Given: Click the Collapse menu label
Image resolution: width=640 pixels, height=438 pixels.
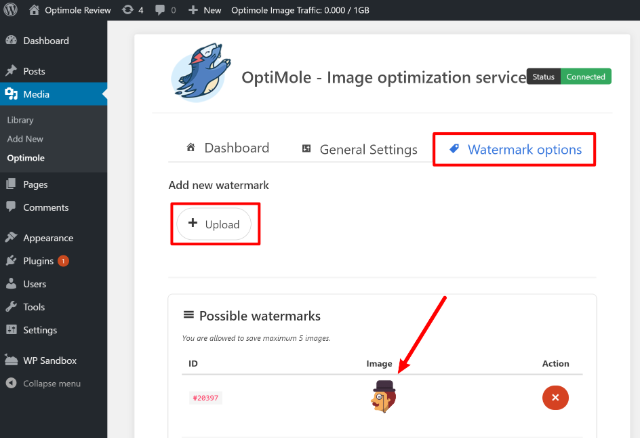Looking at the screenshot, I should coord(52,384).
